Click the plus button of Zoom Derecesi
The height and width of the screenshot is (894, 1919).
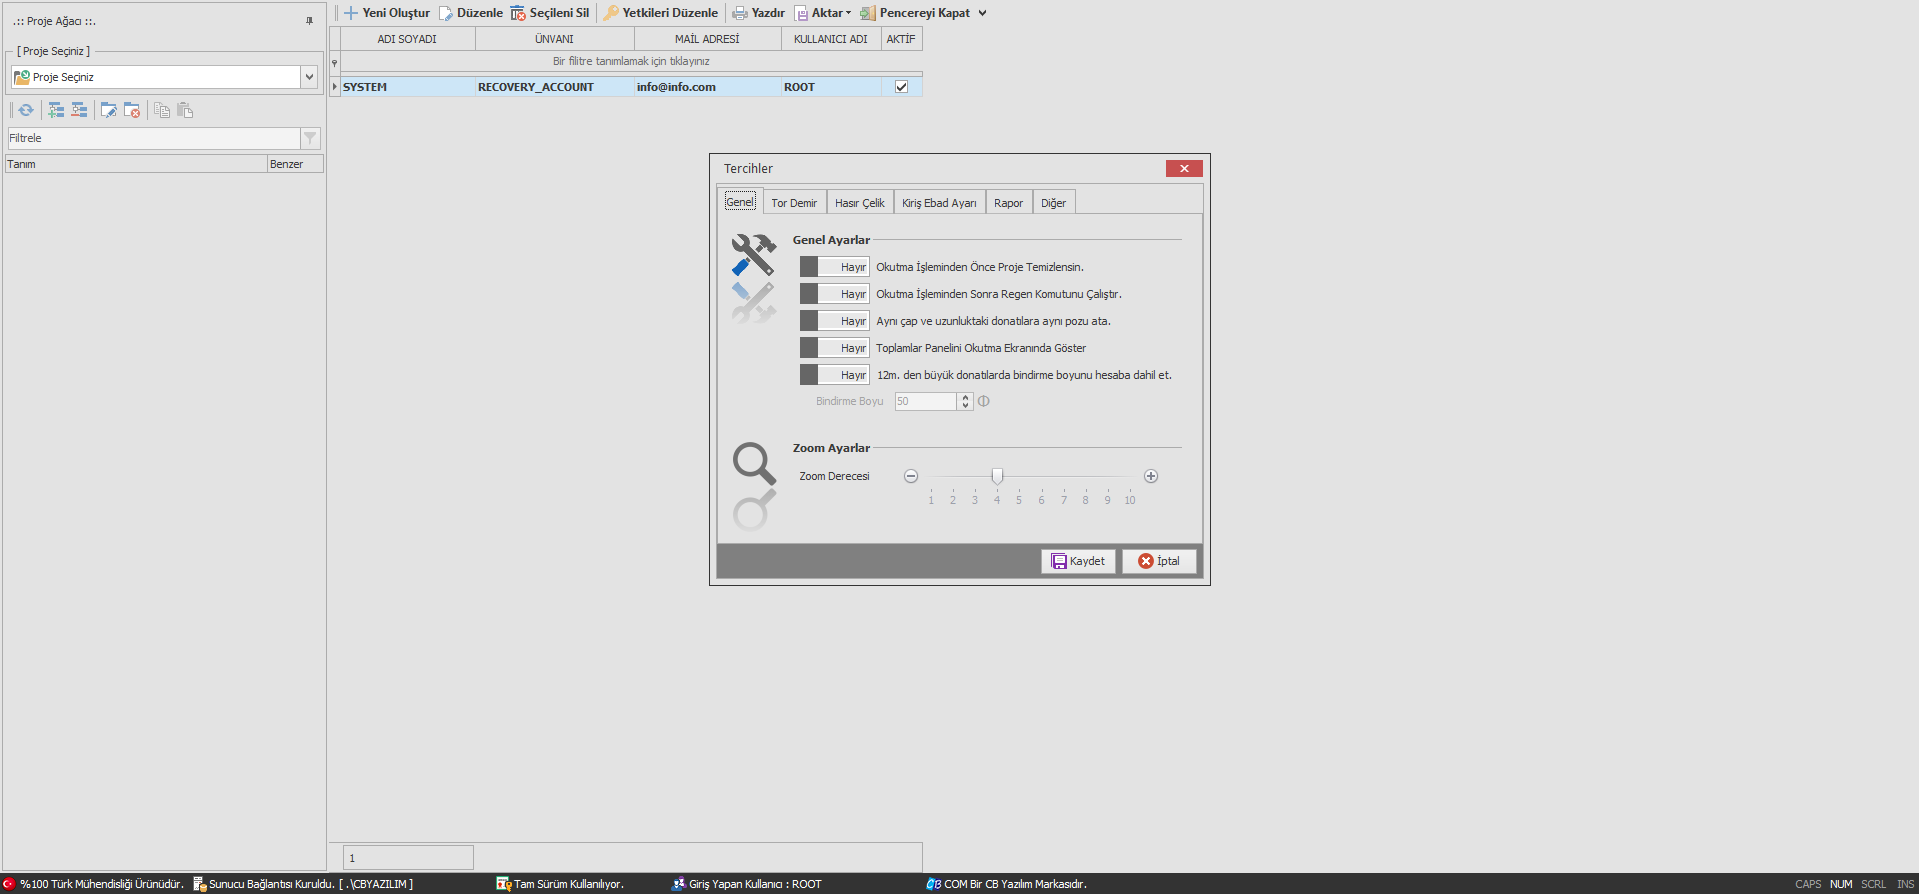pyautogui.click(x=1151, y=476)
